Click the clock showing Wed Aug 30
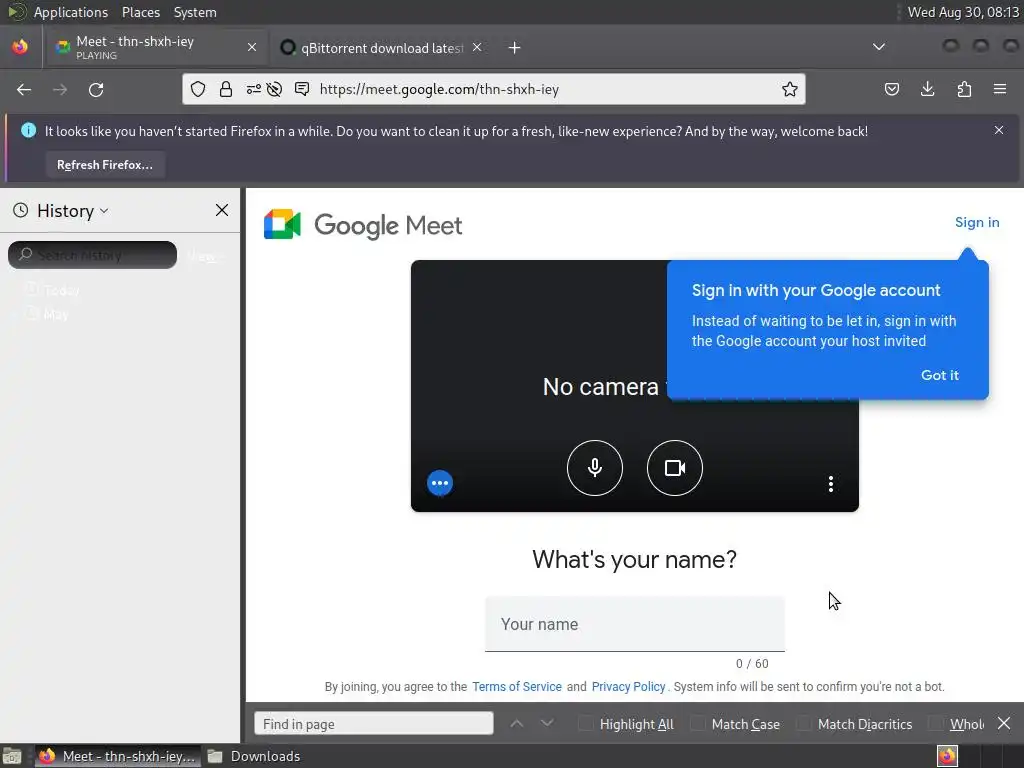Image resolution: width=1024 pixels, height=768 pixels. point(963,12)
